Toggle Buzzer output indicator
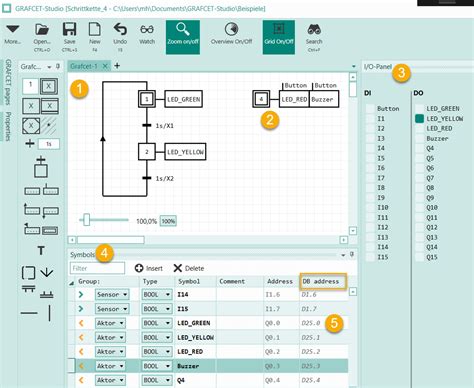The height and width of the screenshot is (388, 474). [x=420, y=138]
